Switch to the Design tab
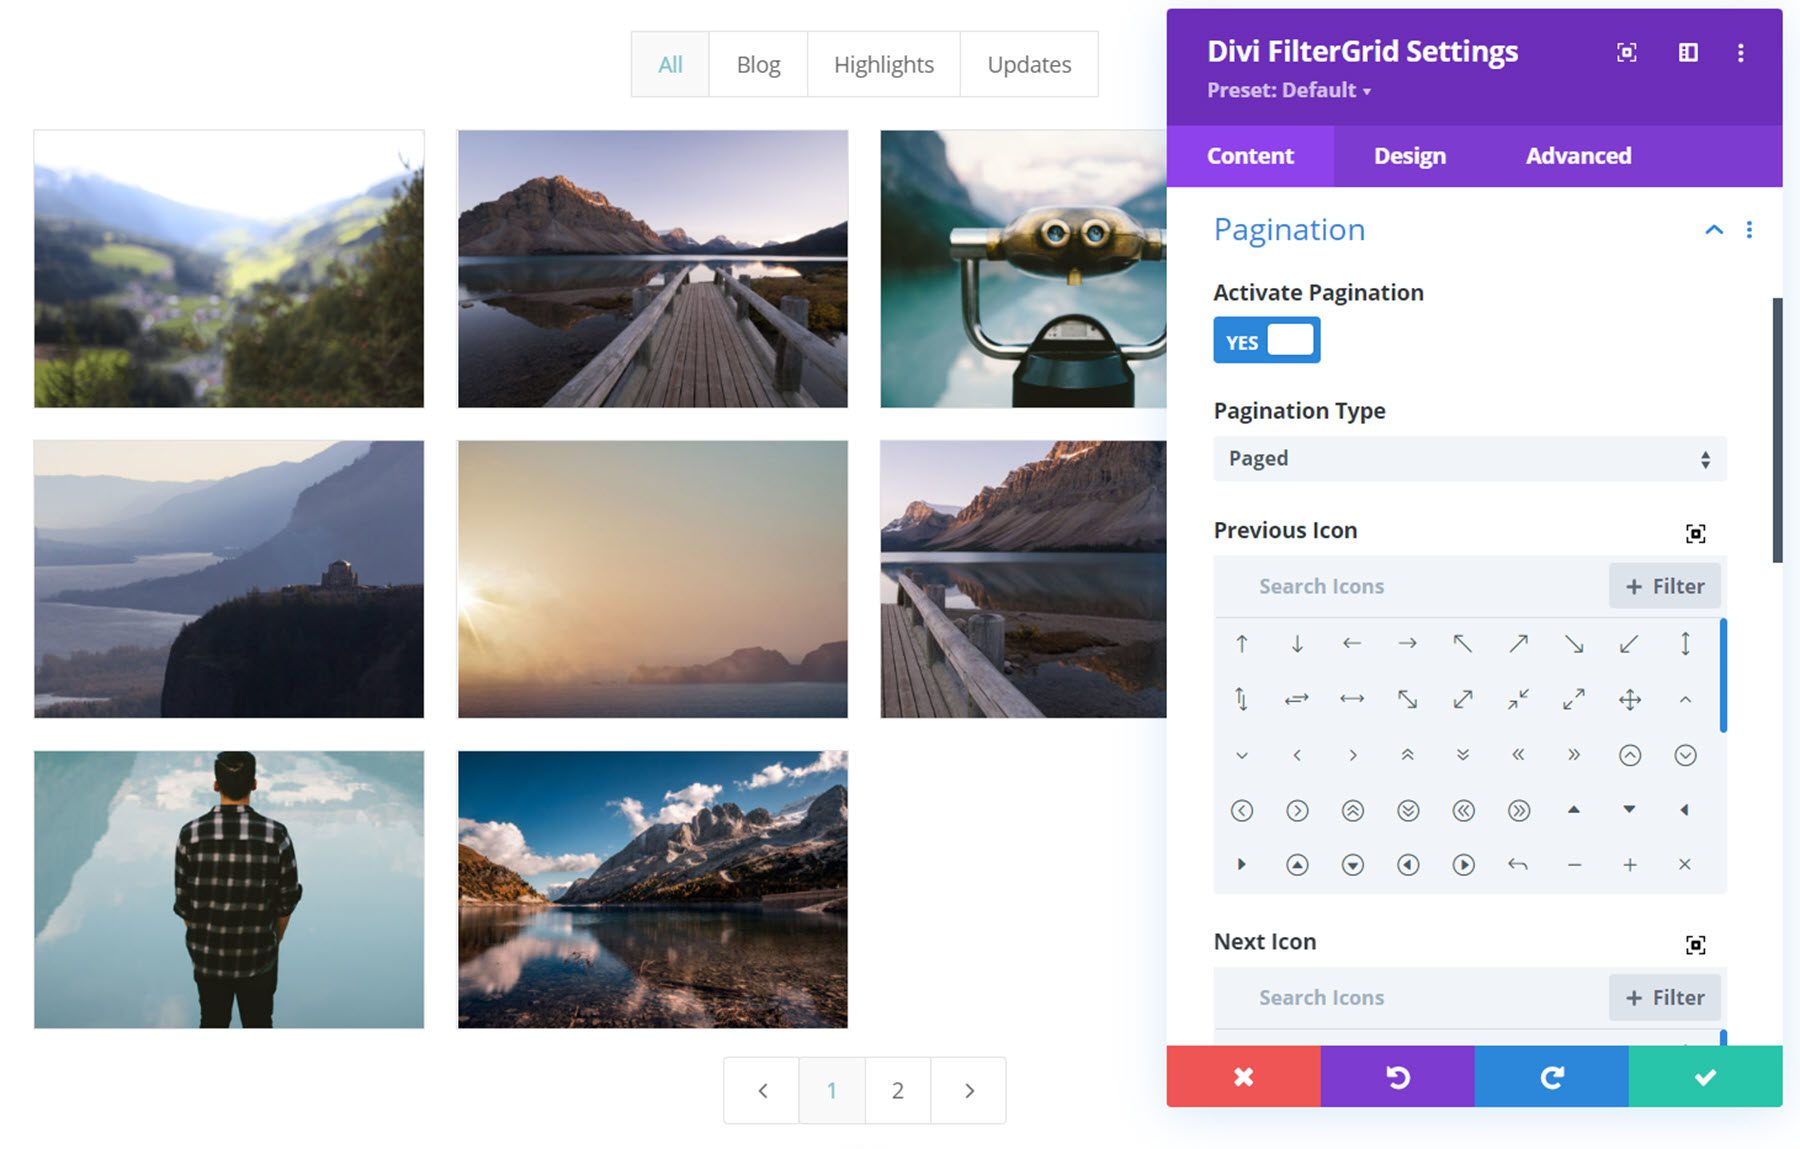 coord(1409,156)
